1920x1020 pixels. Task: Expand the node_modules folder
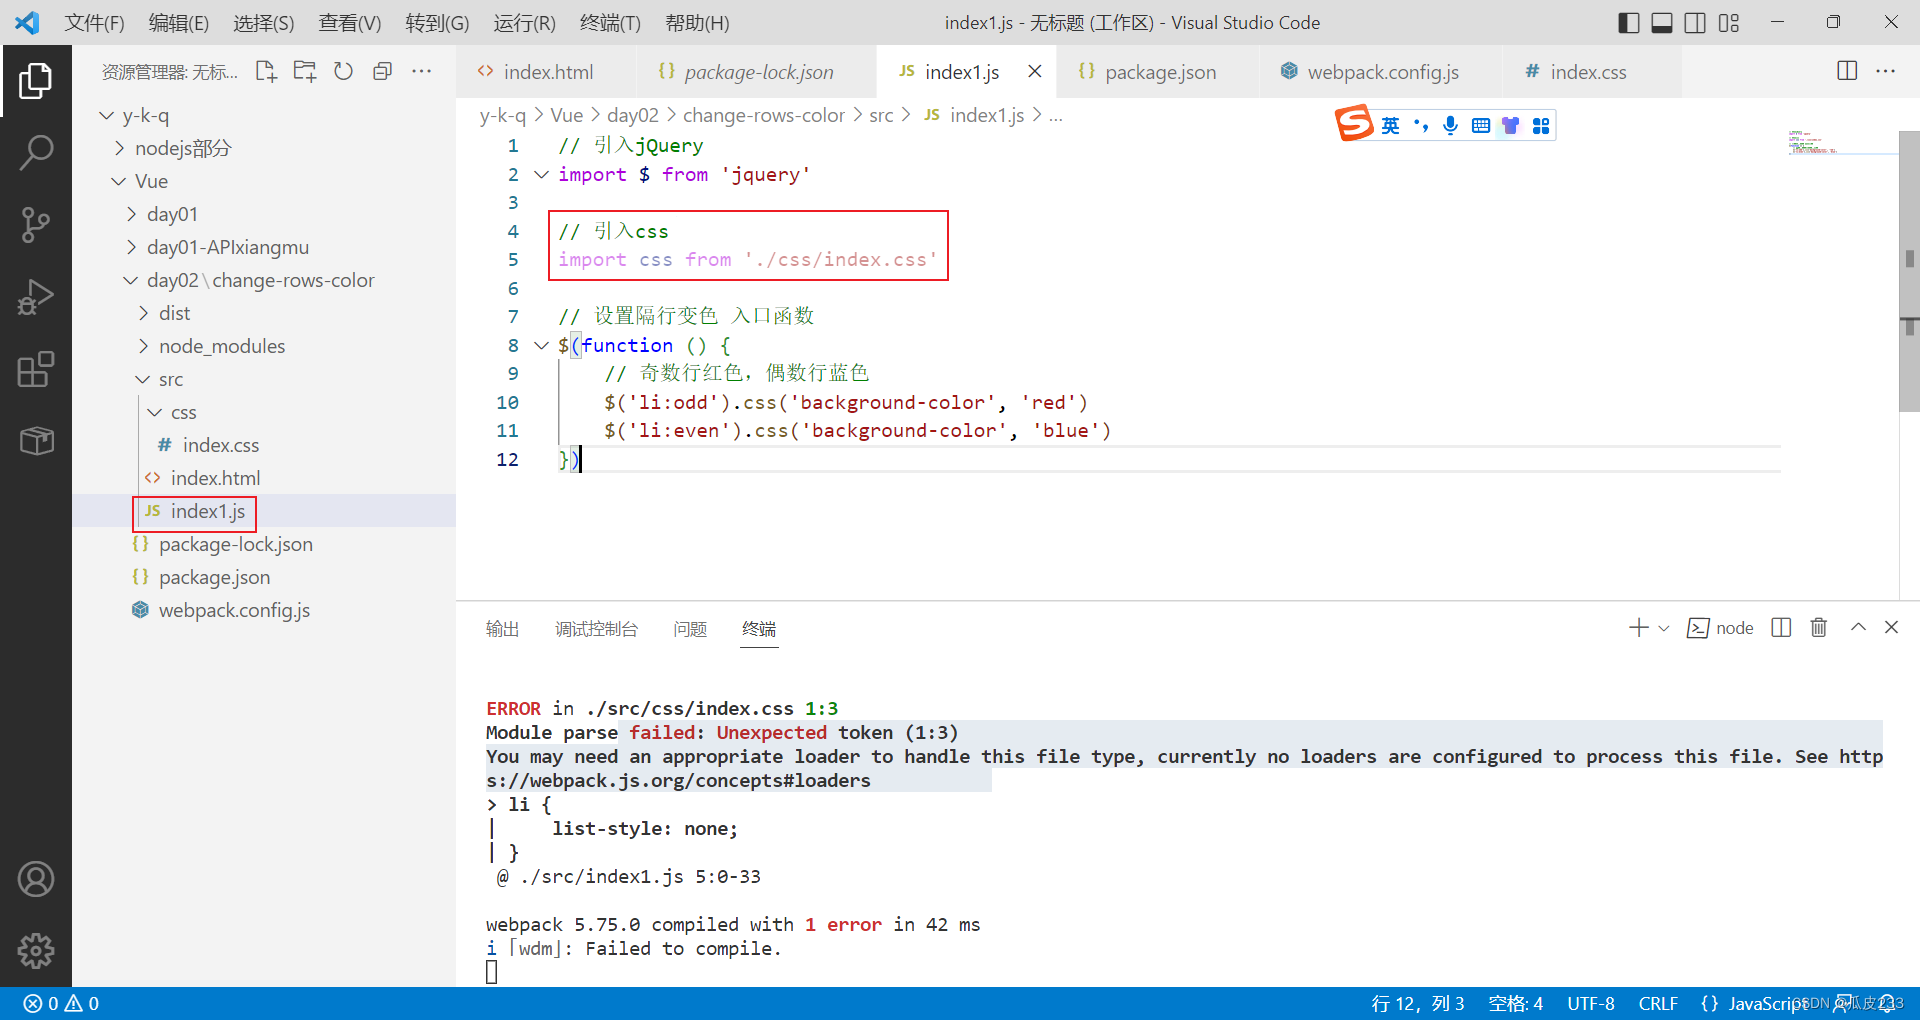(144, 346)
